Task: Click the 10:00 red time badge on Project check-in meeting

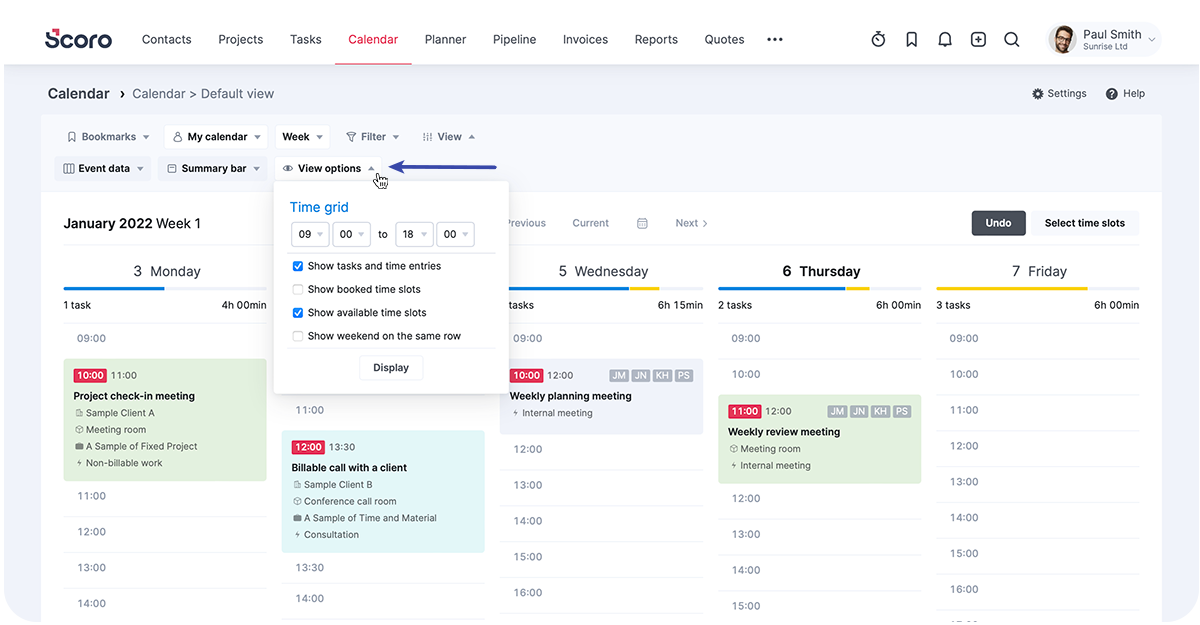Action: [x=90, y=375]
